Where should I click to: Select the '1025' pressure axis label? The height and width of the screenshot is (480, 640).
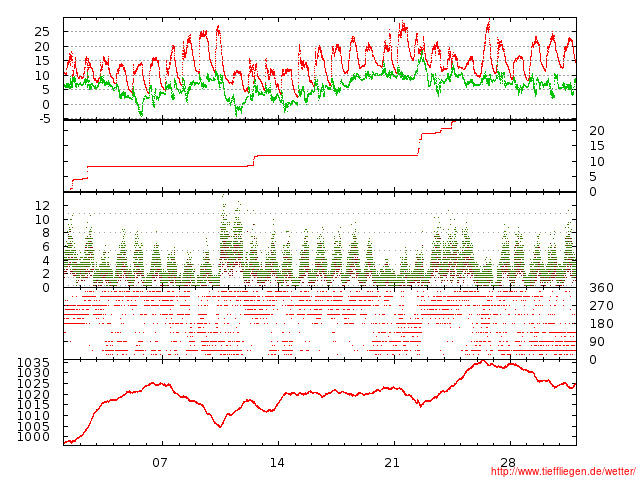point(33,384)
